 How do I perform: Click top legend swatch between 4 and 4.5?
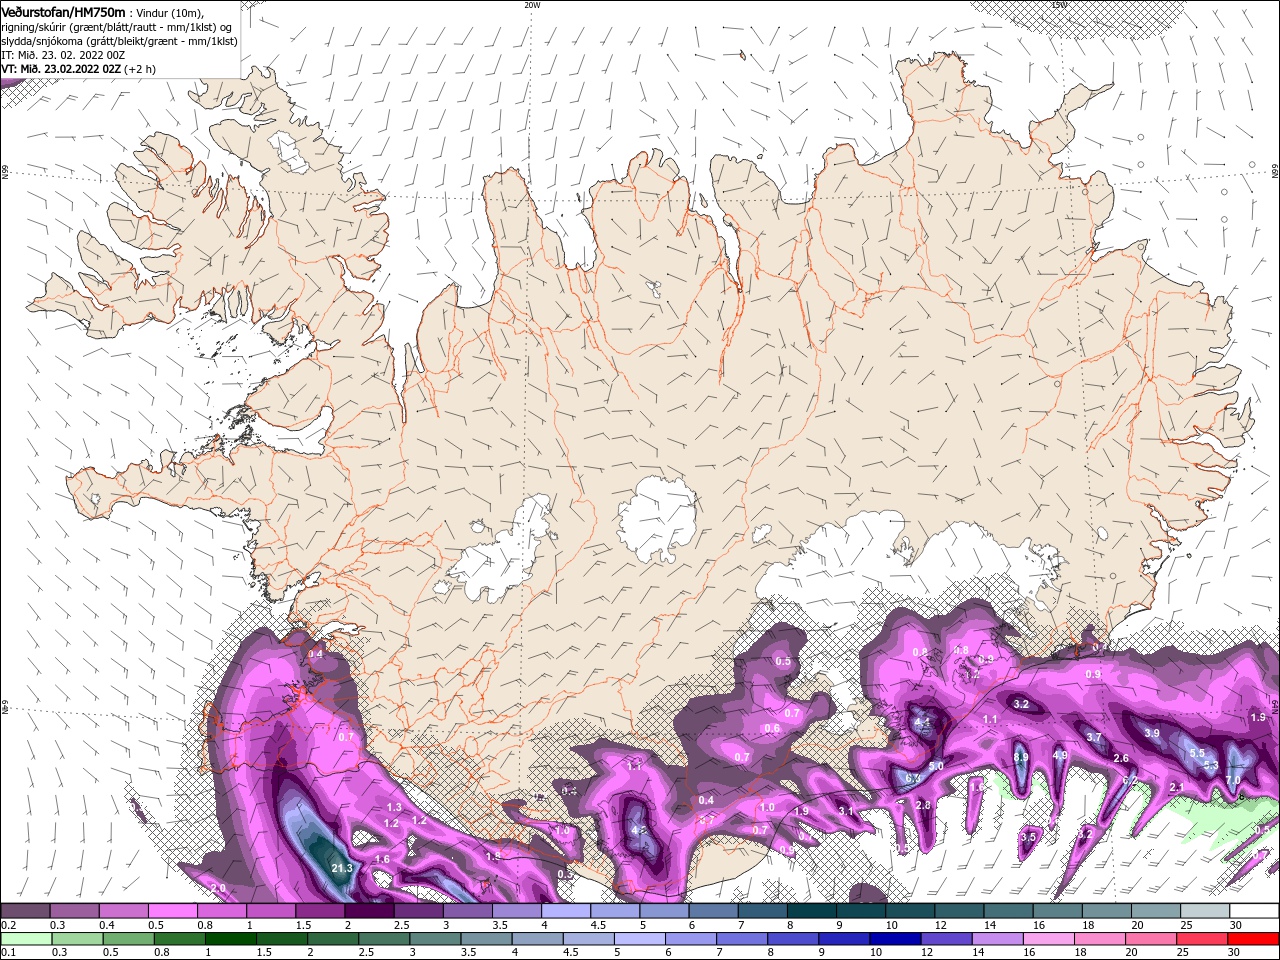tap(566, 911)
